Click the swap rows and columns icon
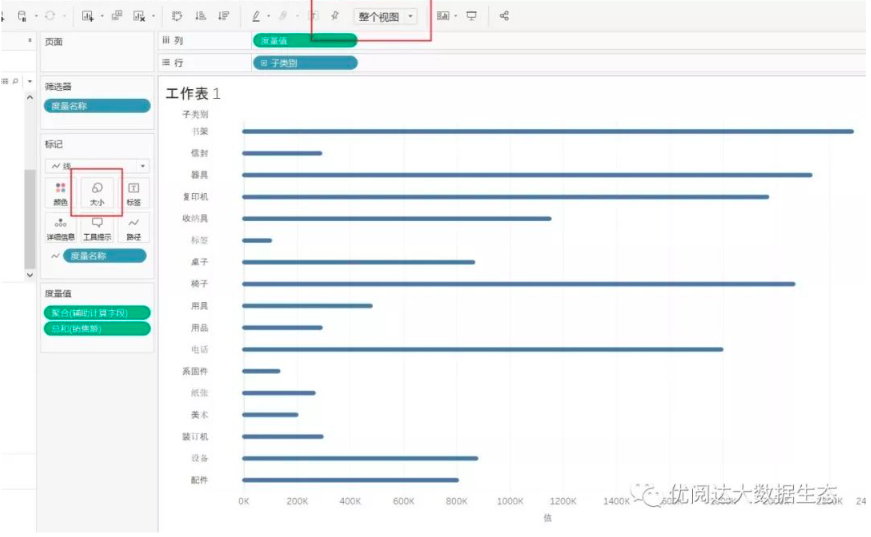Image resolution: width=871 pixels, height=537 pixels. click(x=177, y=16)
